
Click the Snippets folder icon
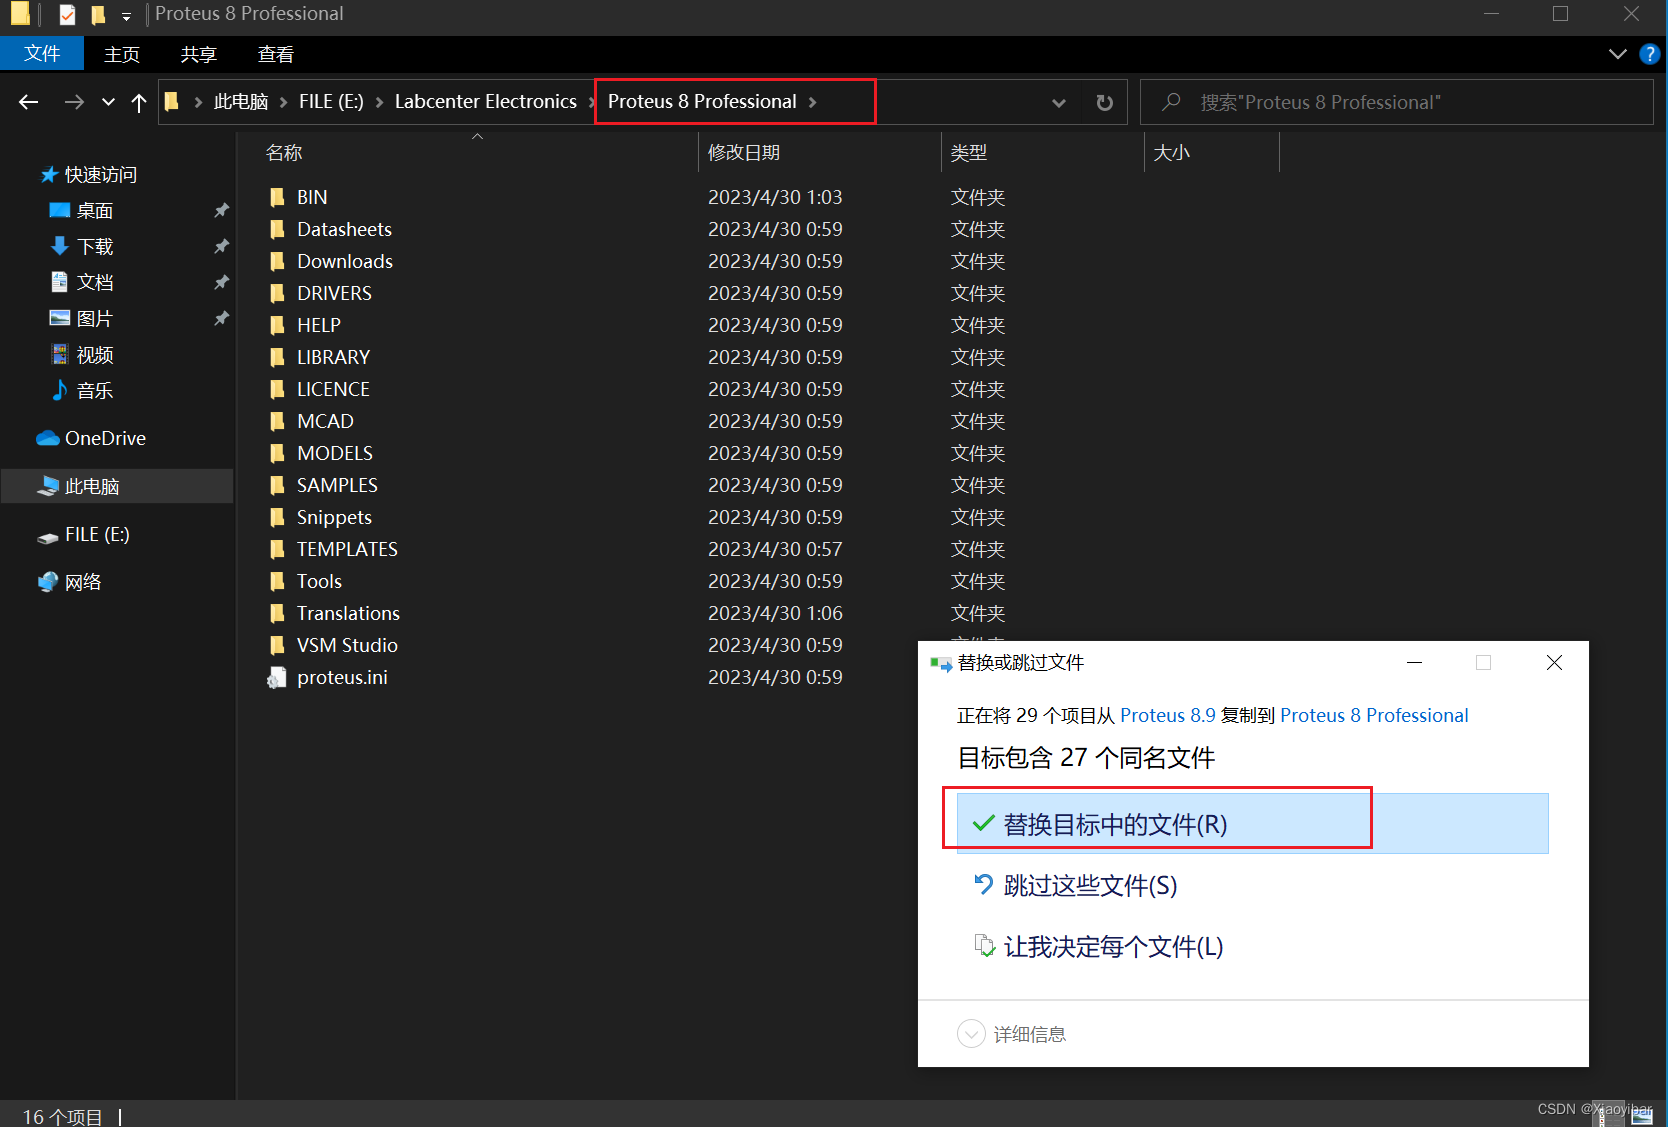[x=277, y=517]
